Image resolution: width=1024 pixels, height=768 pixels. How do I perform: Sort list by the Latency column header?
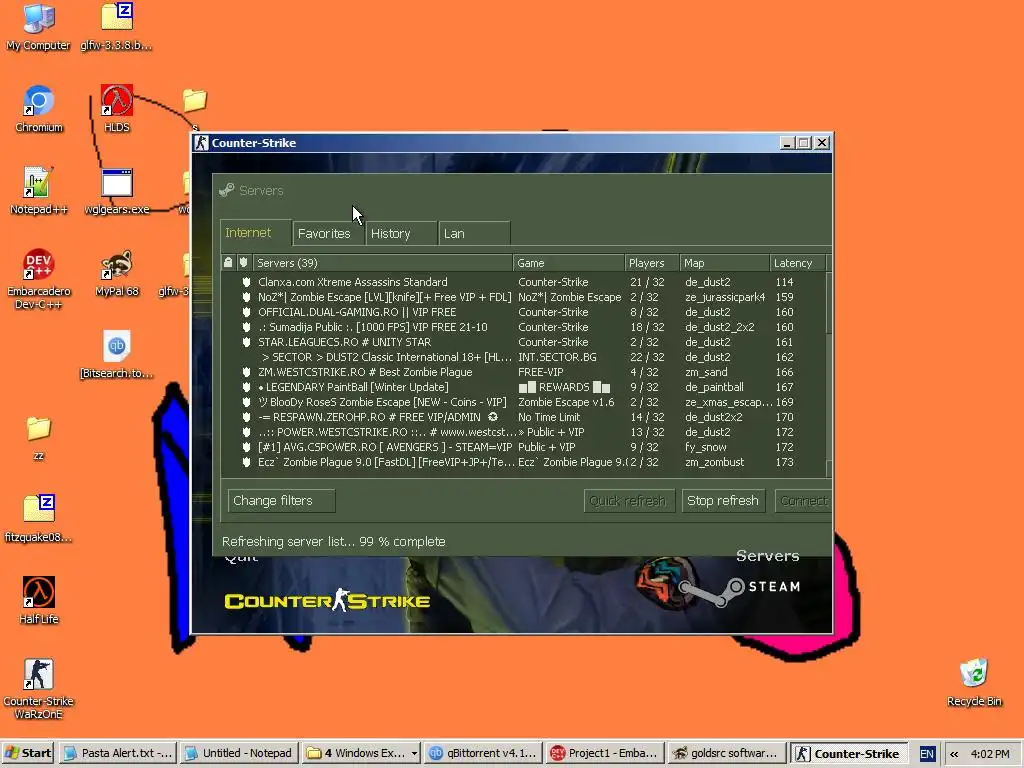coord(798,263)
